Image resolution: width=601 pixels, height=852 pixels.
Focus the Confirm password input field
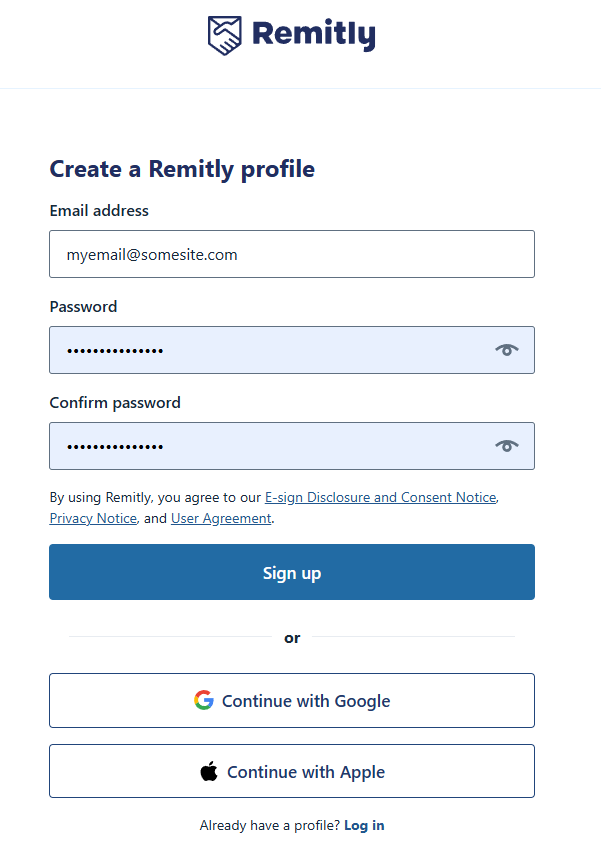(292, 446)
